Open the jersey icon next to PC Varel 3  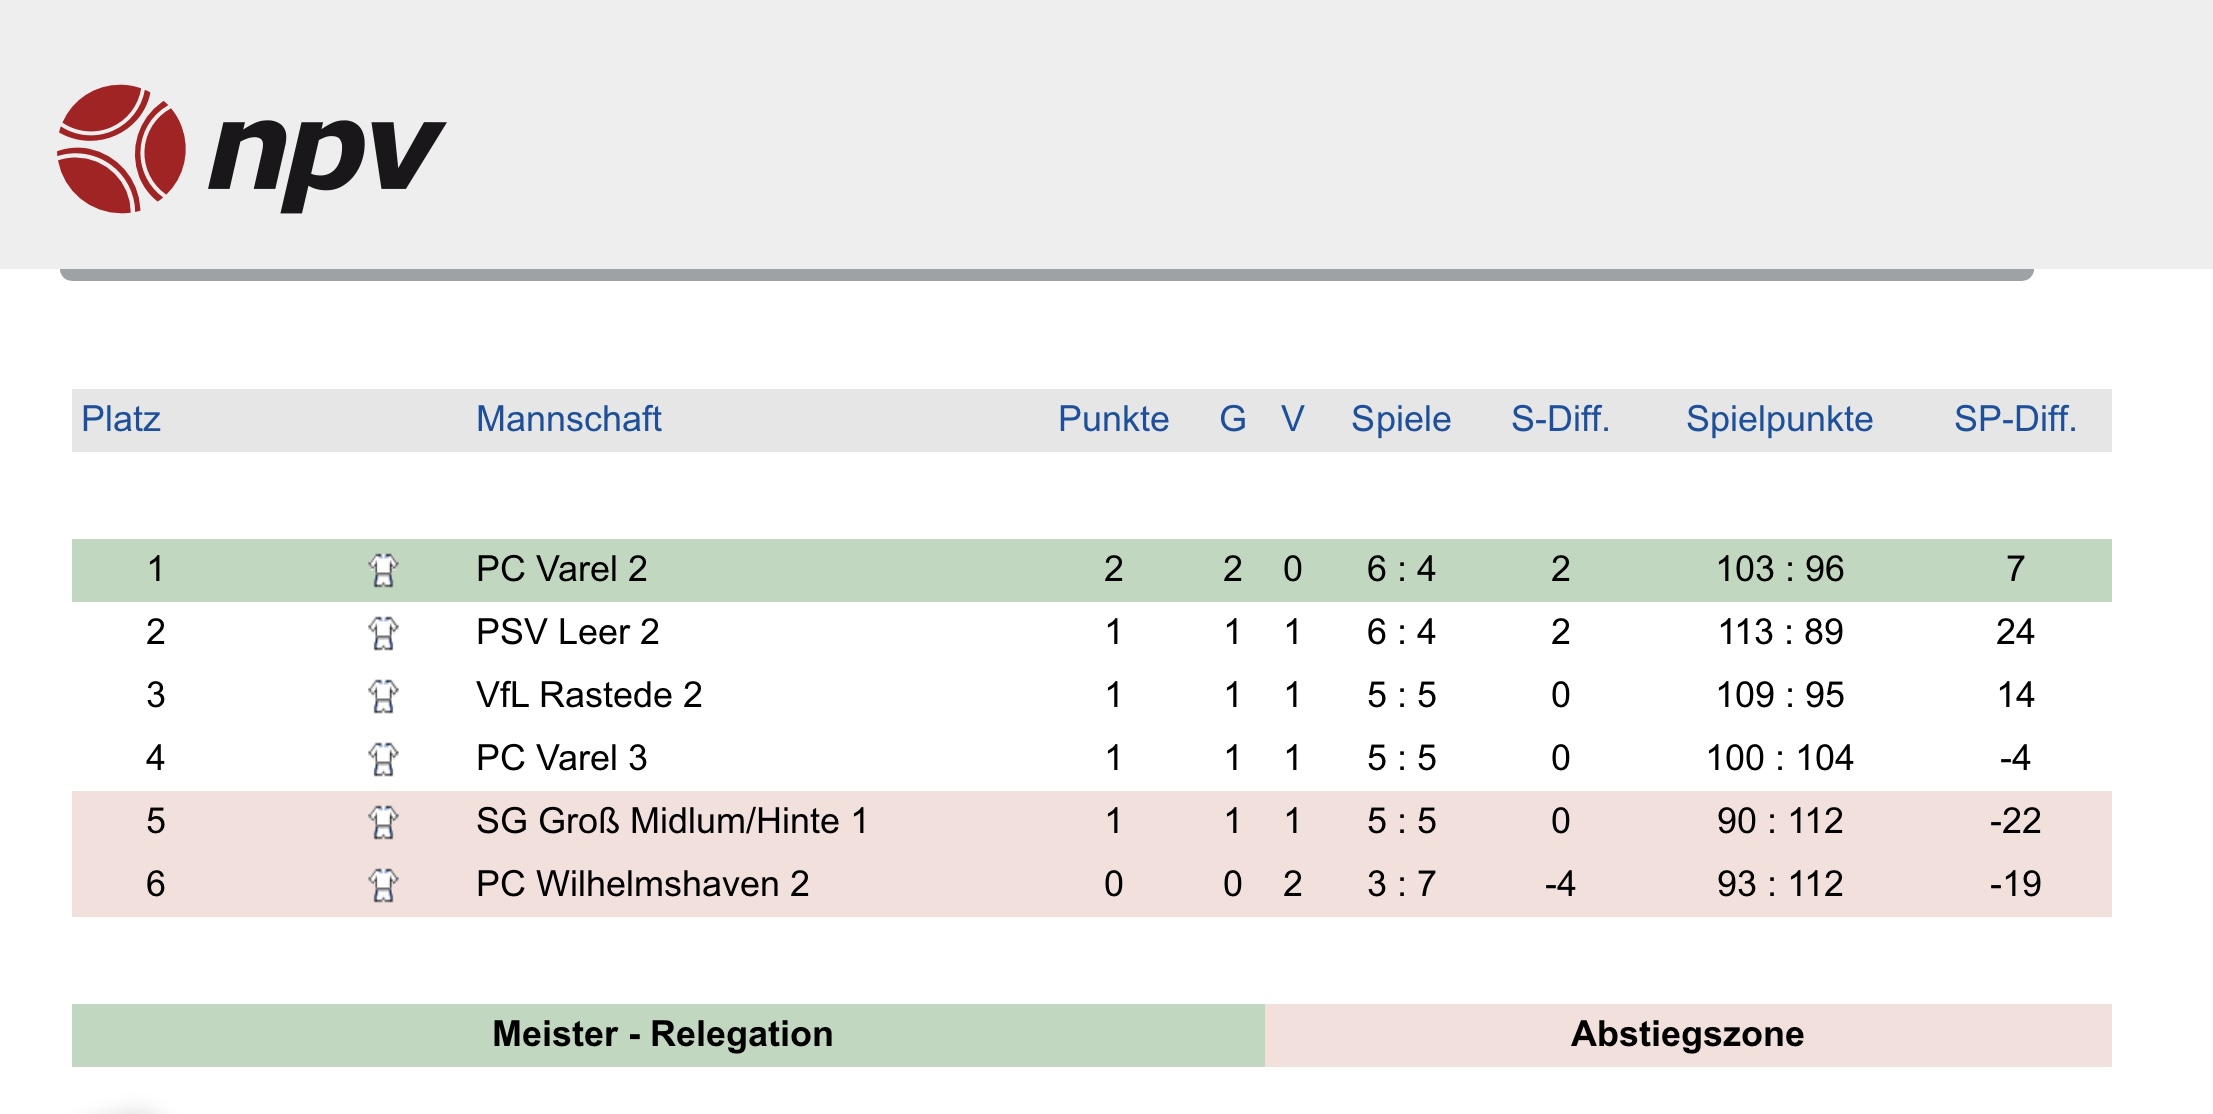(383, 759)
